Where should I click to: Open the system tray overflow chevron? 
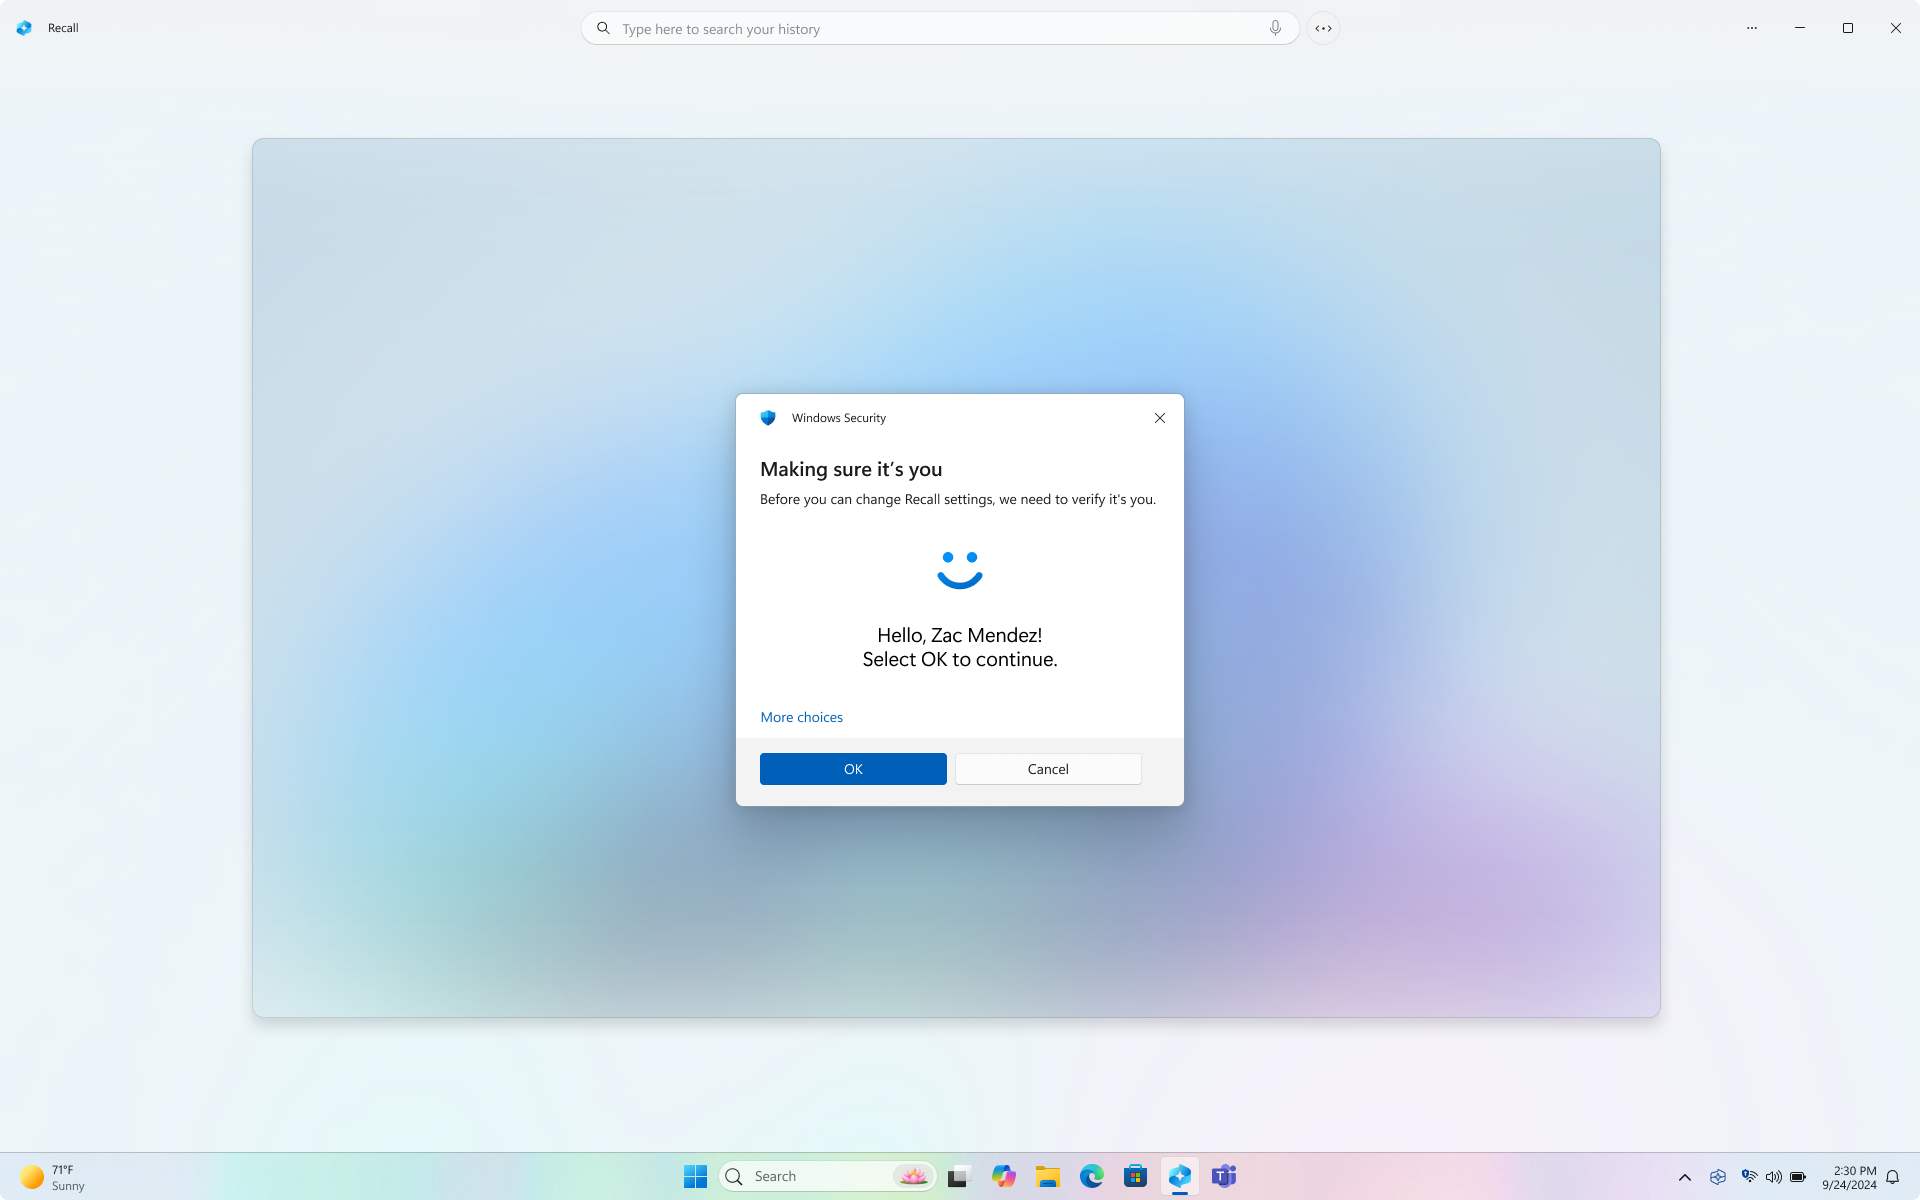pyautogui.click(x=1685, y=1176)
